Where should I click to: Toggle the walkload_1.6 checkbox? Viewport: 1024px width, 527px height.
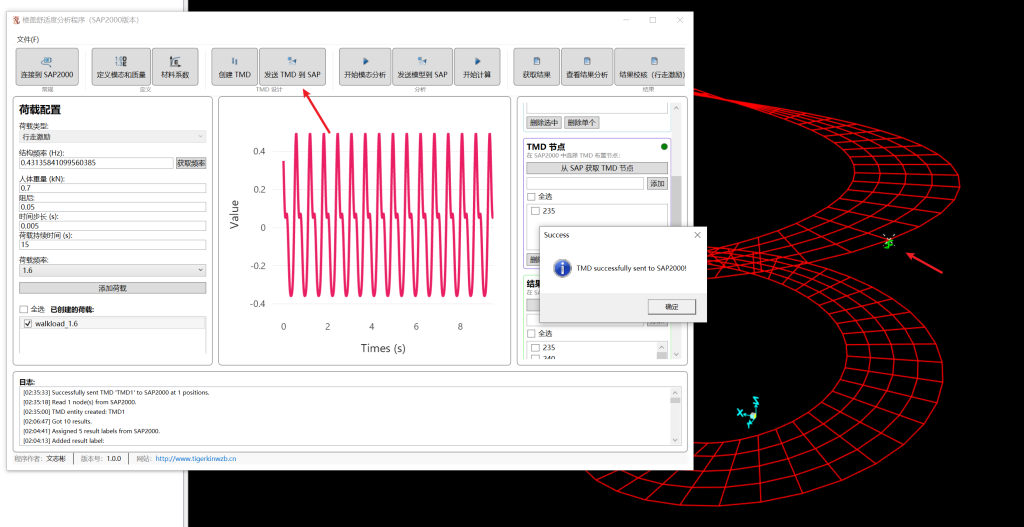26,324
